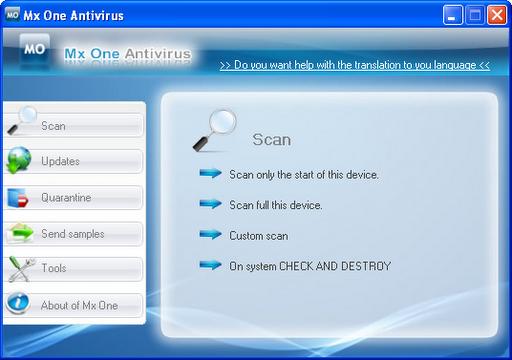Image resolution: width=512 pixels, height=360 pixels.
Task: Click the blue info icon for About
Action: click(x=18, y=303)
